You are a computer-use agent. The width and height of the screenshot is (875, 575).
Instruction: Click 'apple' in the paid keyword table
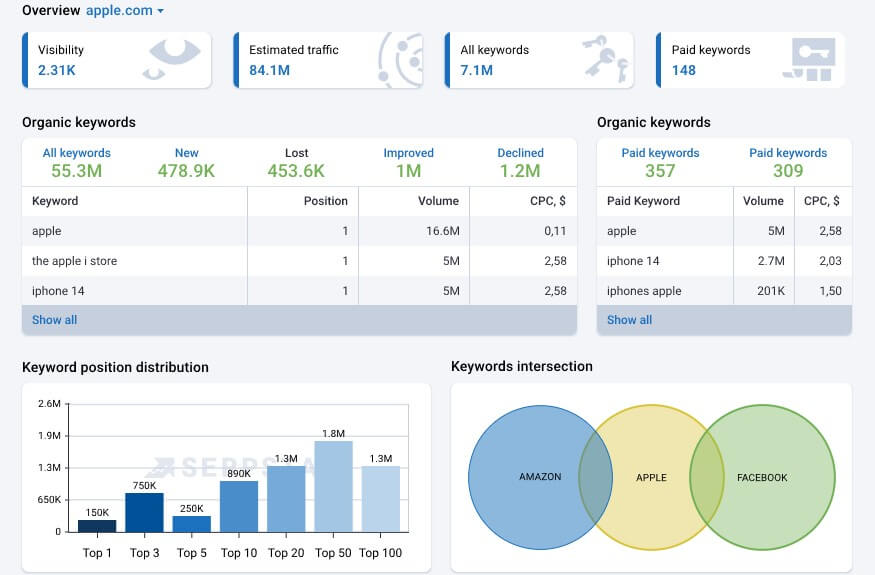click(622, 231)
